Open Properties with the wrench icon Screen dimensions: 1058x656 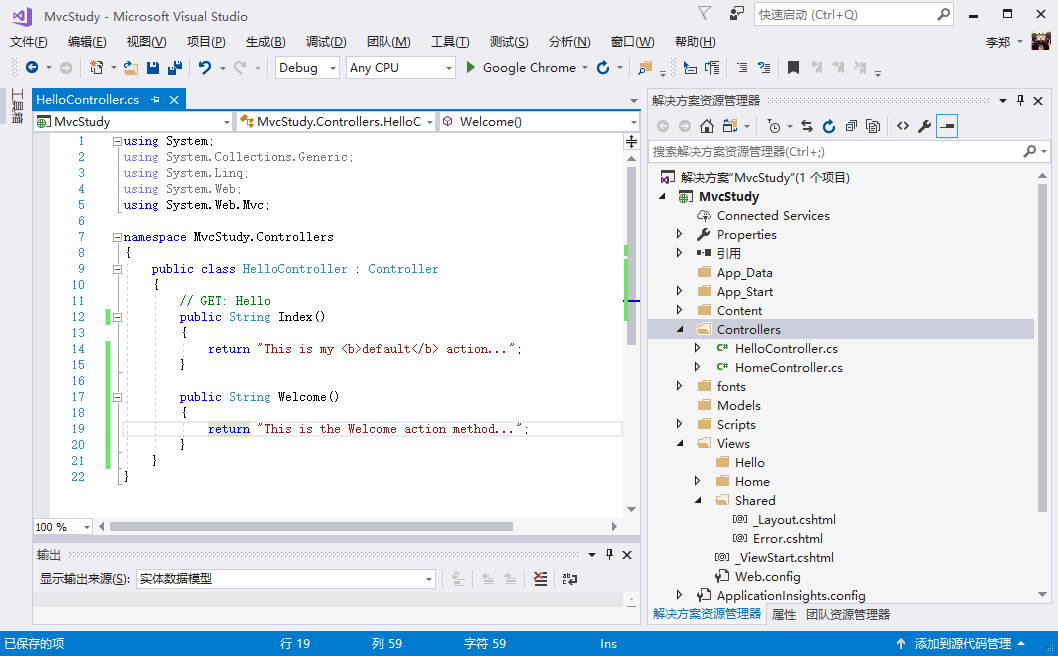tap(925, 126)
